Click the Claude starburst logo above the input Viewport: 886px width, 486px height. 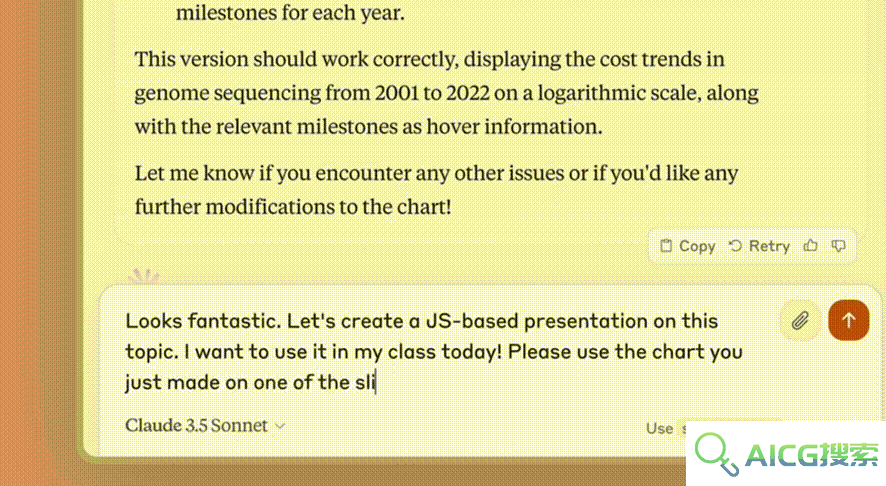click(x=144, y=276)
